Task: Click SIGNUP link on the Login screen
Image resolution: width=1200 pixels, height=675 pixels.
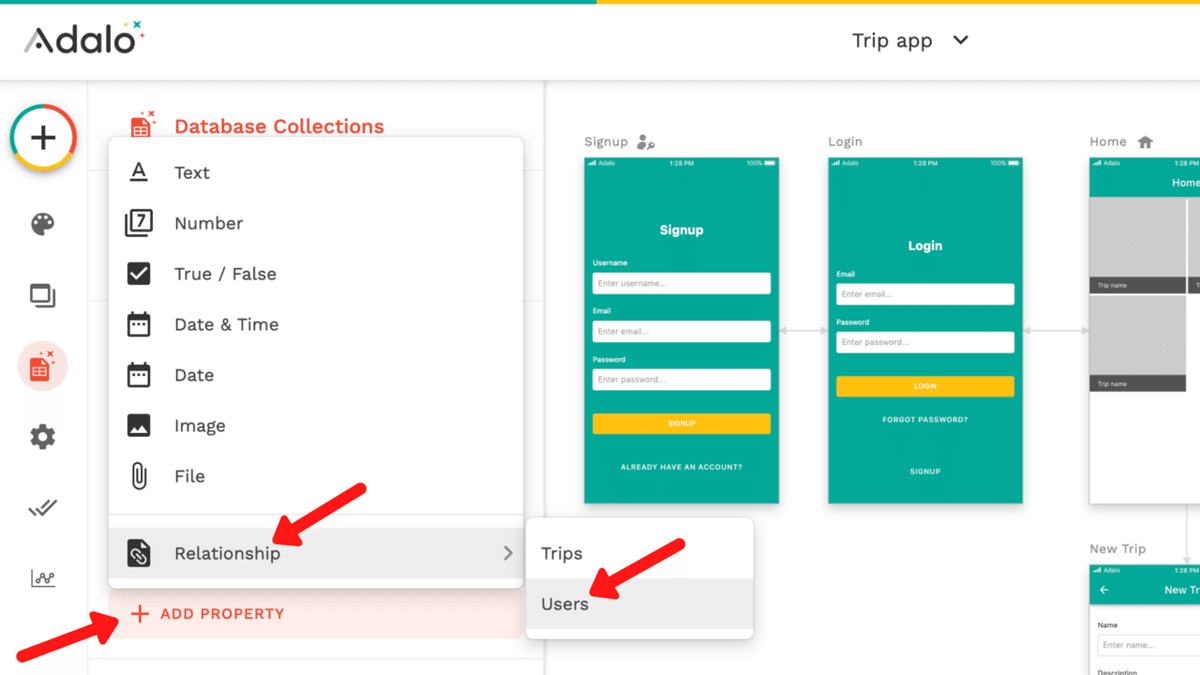Action: click(x=925, y=471)
